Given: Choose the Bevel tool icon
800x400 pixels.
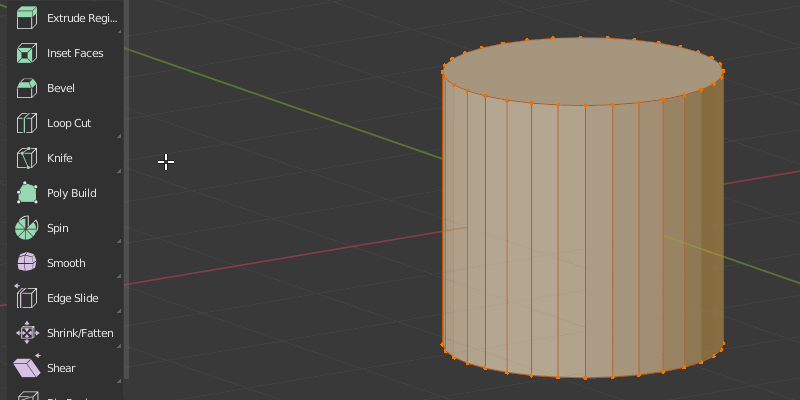Looking at the screenshot, I should 27,88.
